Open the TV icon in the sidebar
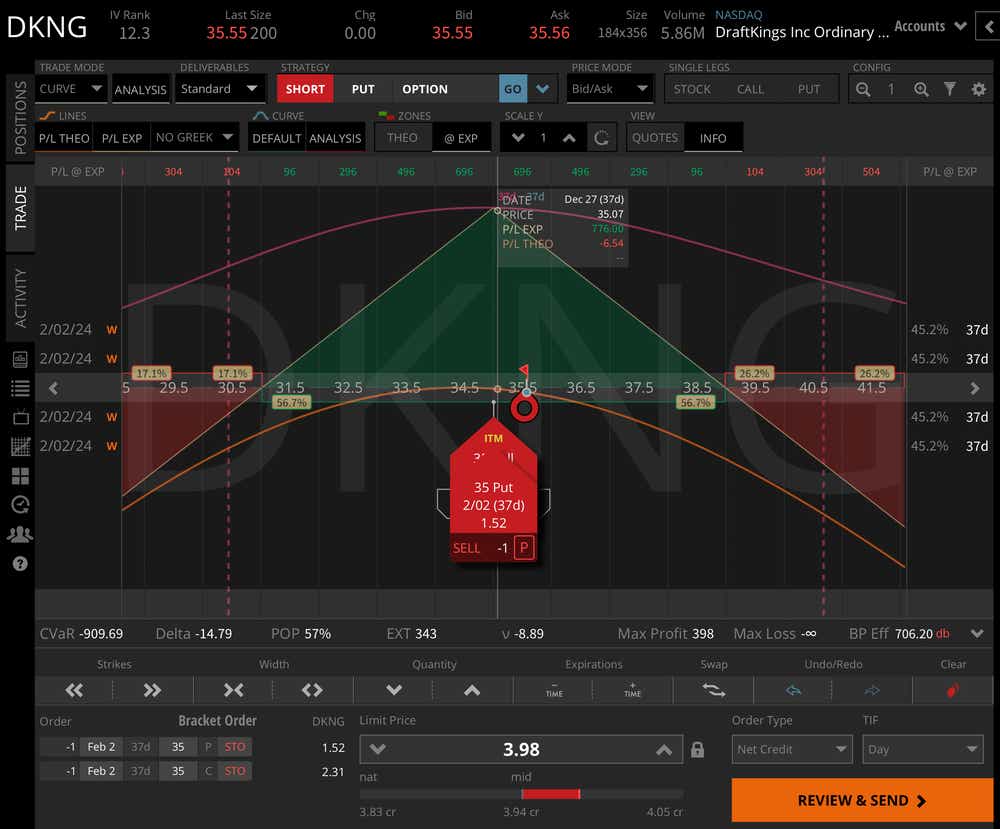 coord(20,418)
